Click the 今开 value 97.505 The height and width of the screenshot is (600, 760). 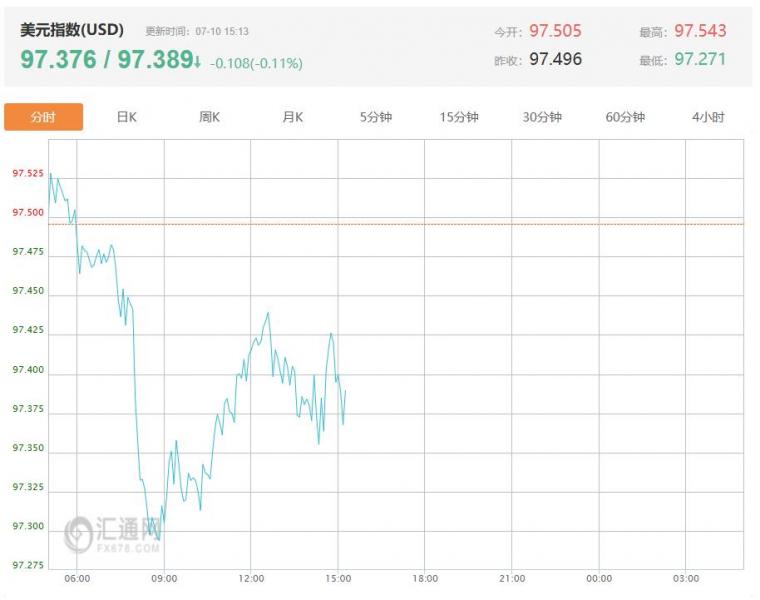click(x=555, y=31)
